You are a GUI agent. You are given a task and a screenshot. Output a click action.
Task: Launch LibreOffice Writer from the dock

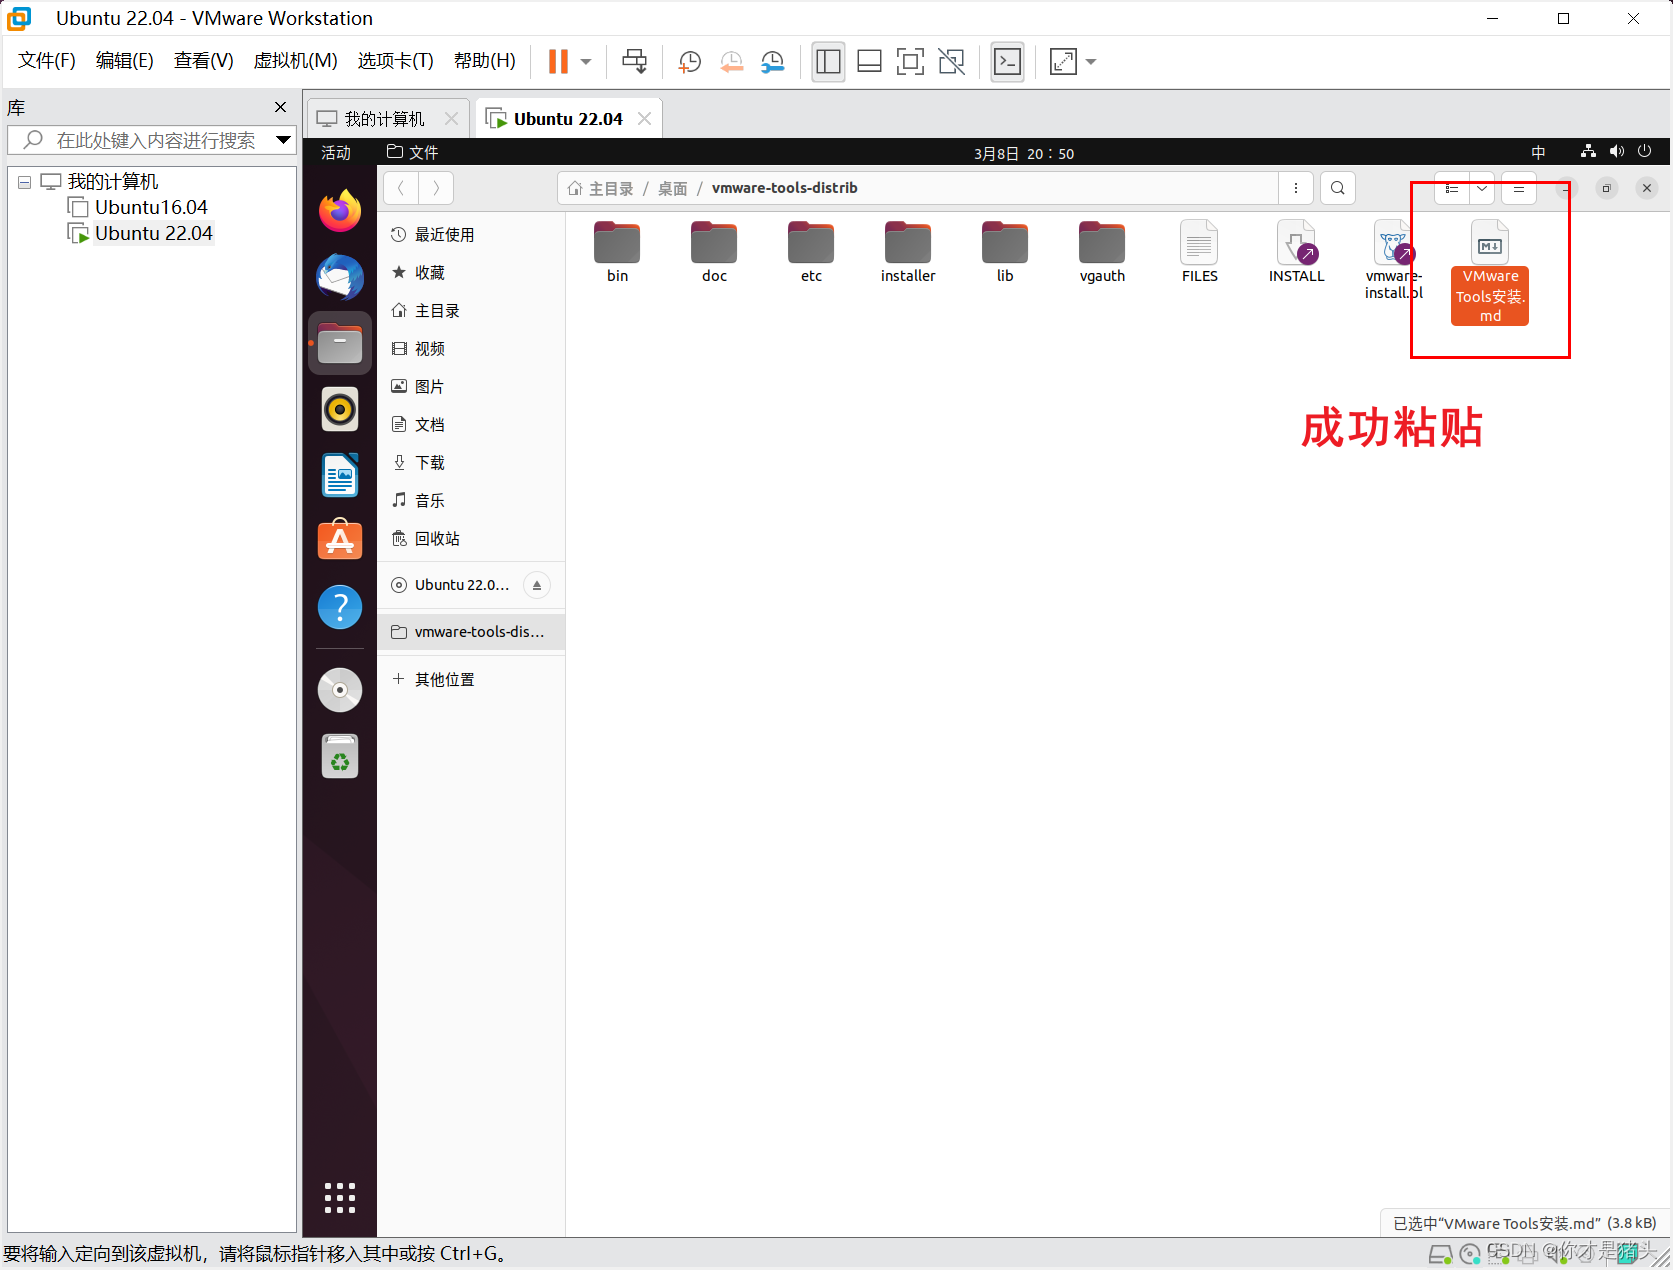(340, 475)
